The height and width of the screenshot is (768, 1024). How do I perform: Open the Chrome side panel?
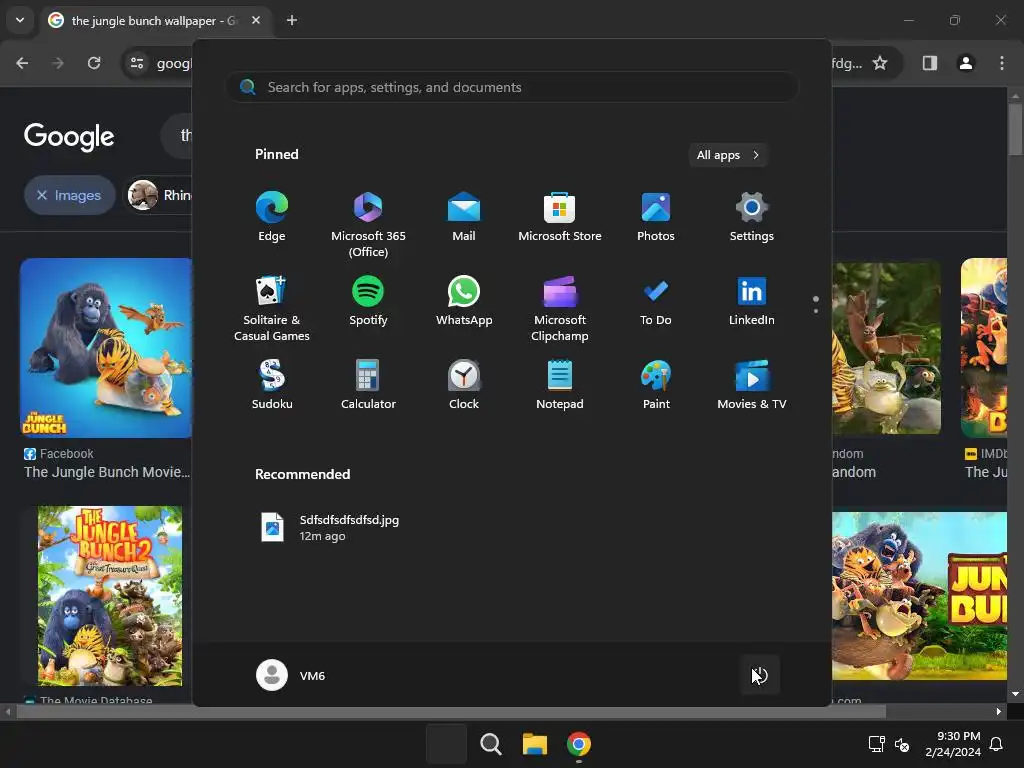pos(929,63)
